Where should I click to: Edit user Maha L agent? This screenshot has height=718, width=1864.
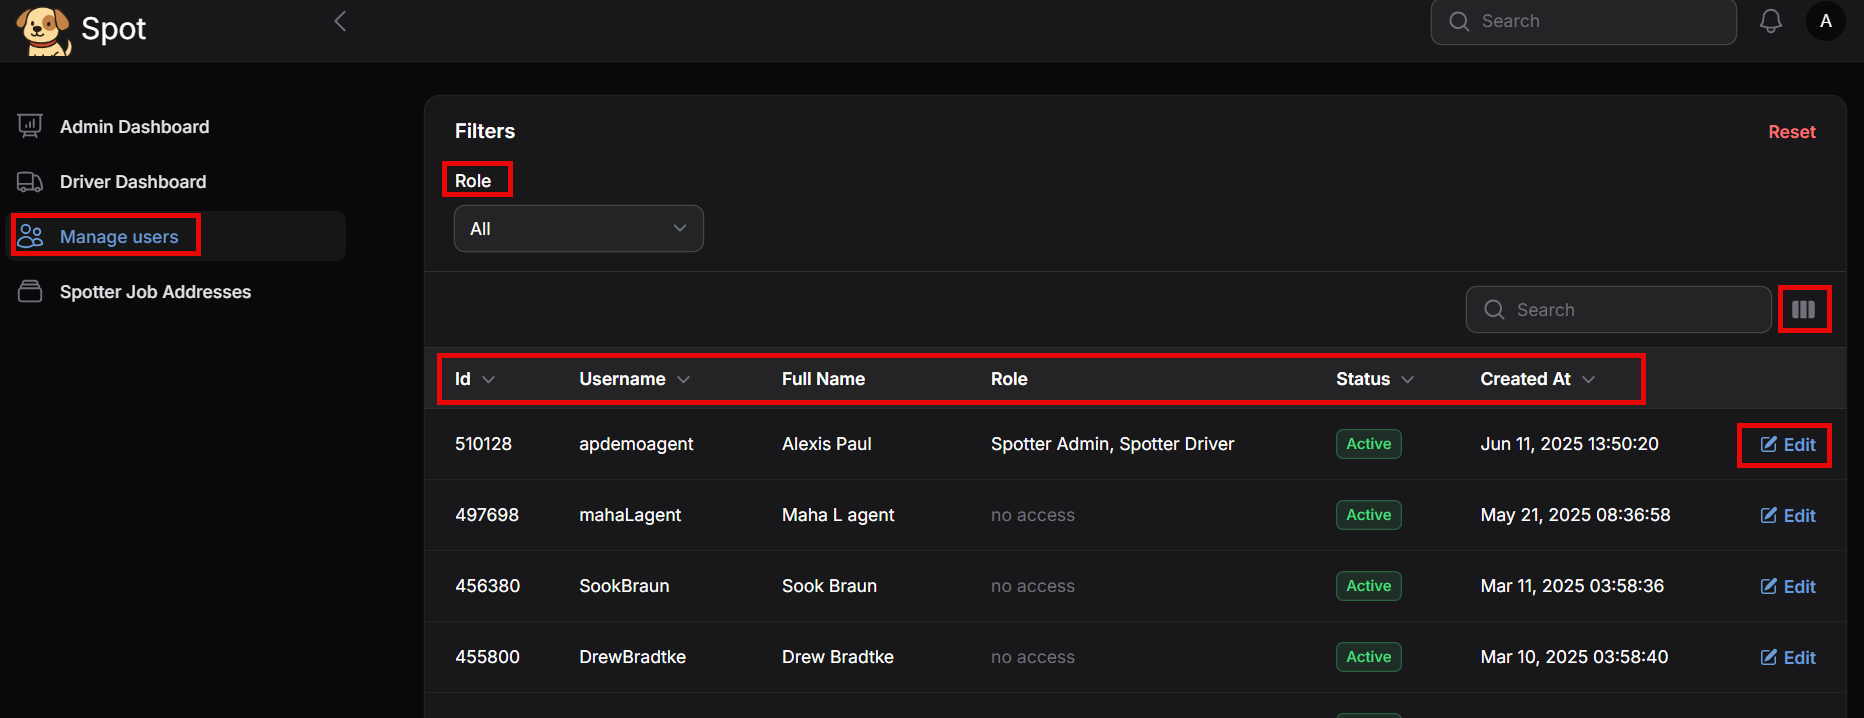(x=1788, y=516)
